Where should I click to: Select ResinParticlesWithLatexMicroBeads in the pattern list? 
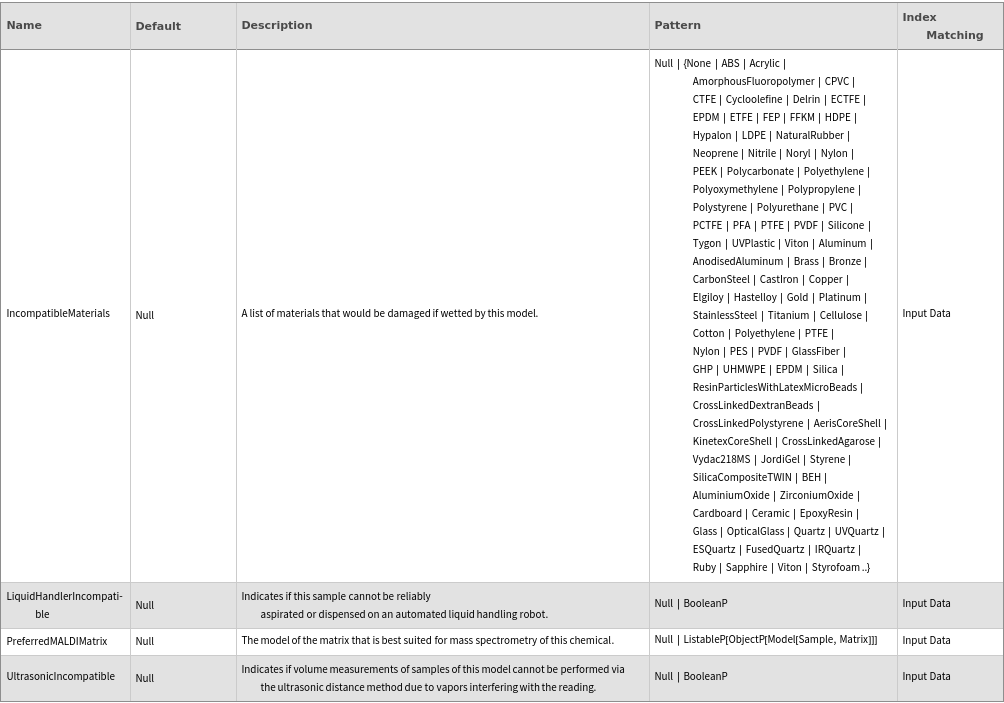[774, 388]
